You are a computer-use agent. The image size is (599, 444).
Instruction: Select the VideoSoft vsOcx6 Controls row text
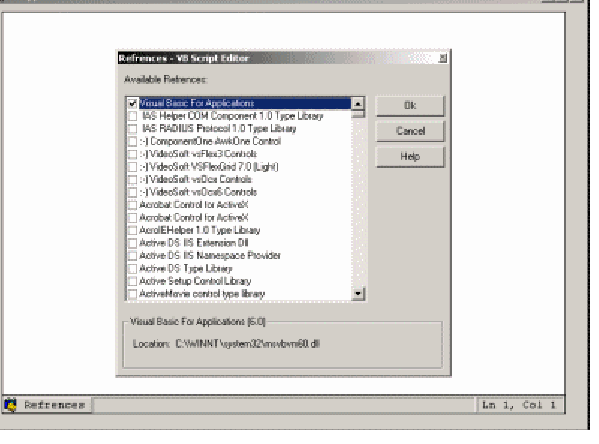(x=198, y=192)
